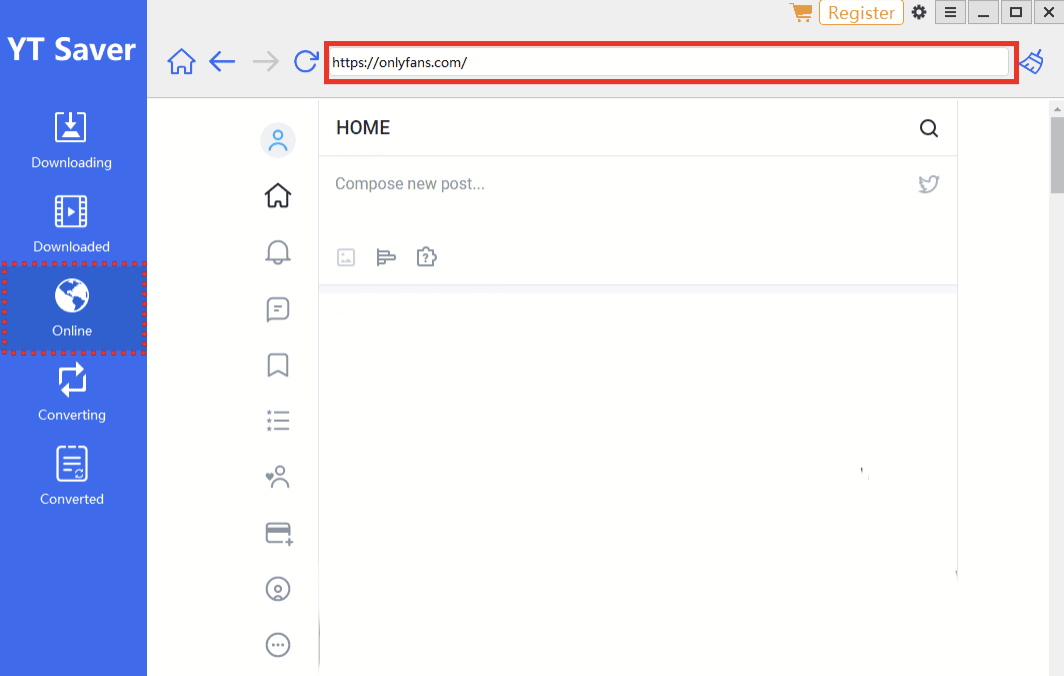This screenshot has width=1064, height=676.
Task: Navigate back in the built-in browser
Action: coord(222,62)
